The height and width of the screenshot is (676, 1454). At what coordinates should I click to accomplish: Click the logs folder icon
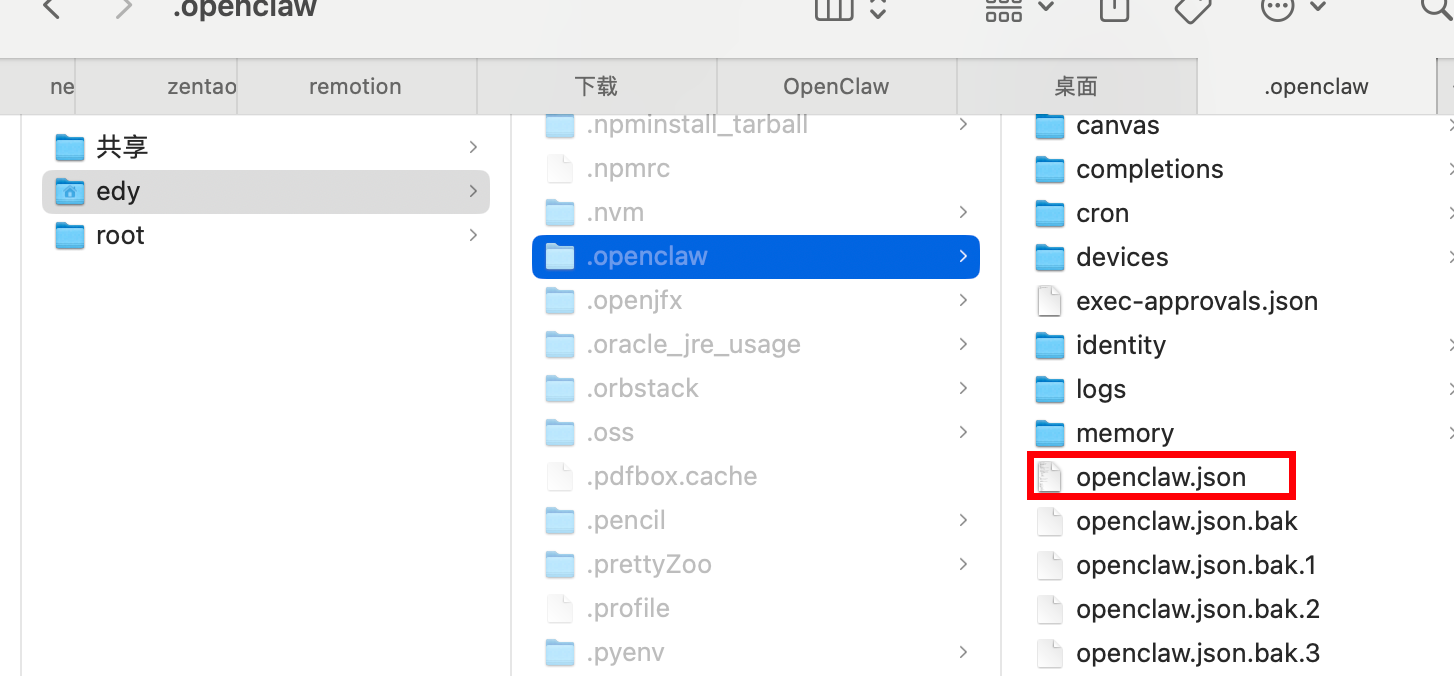coord(1050,389)
